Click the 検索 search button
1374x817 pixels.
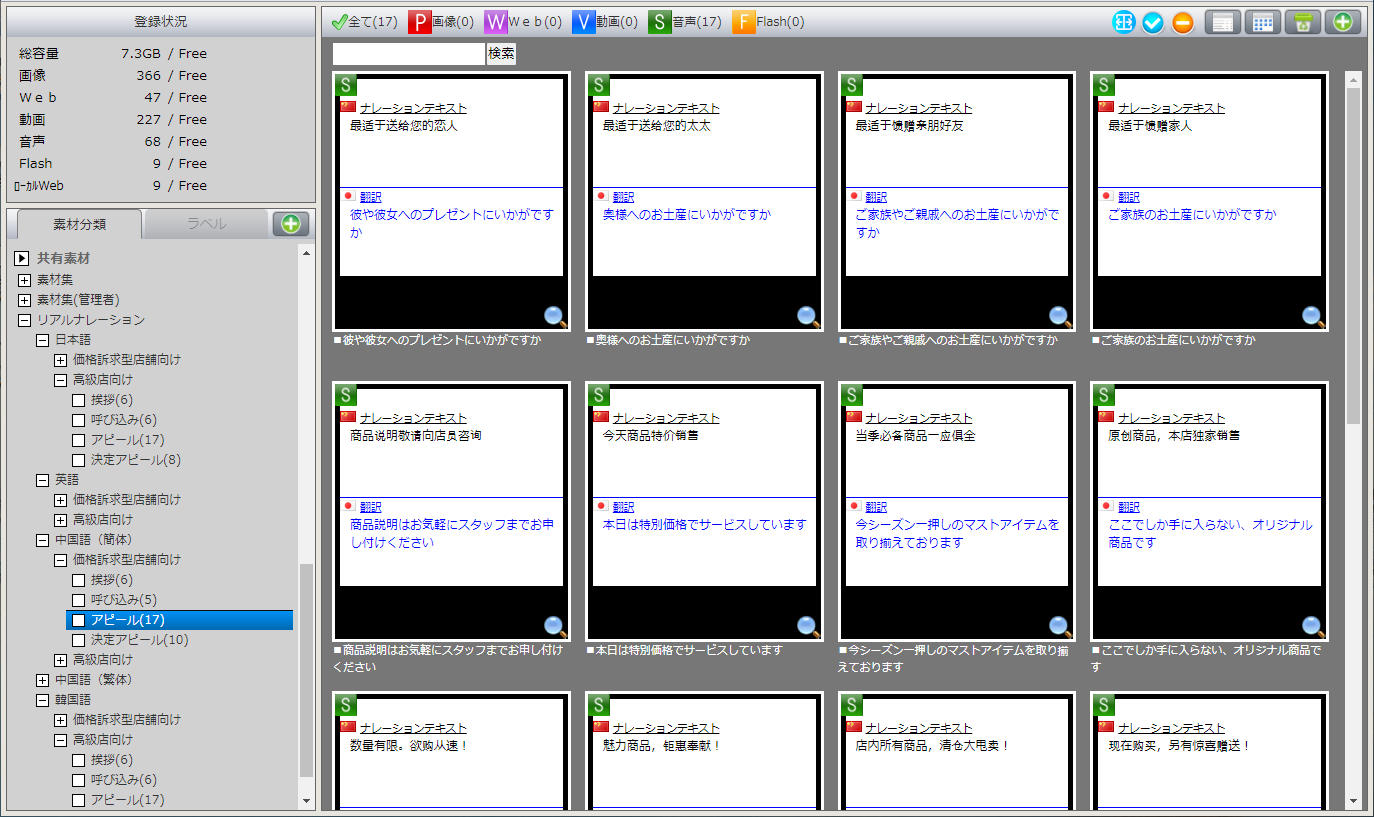(502, 54)
